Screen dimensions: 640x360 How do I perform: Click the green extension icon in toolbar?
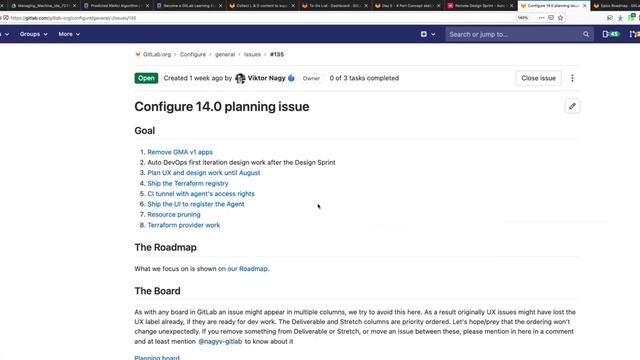pyautogui.click(x=631, y=17)
